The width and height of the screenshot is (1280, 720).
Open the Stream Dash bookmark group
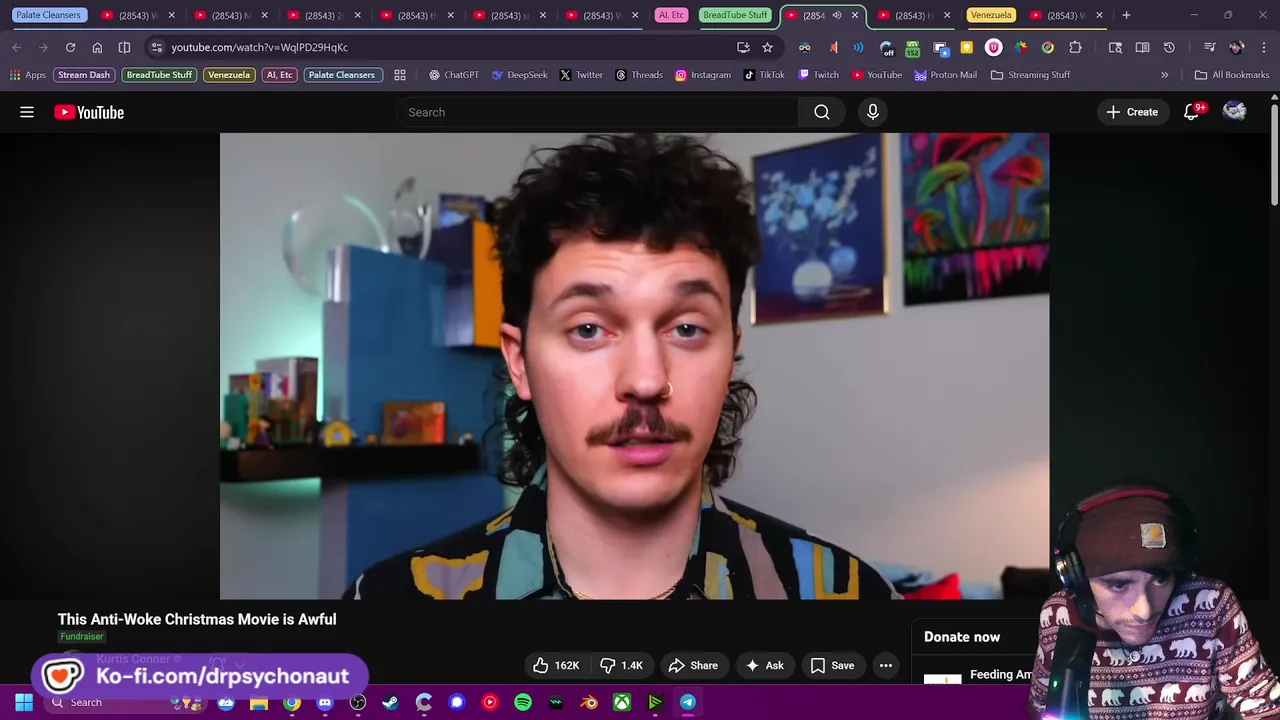[84, 75]
